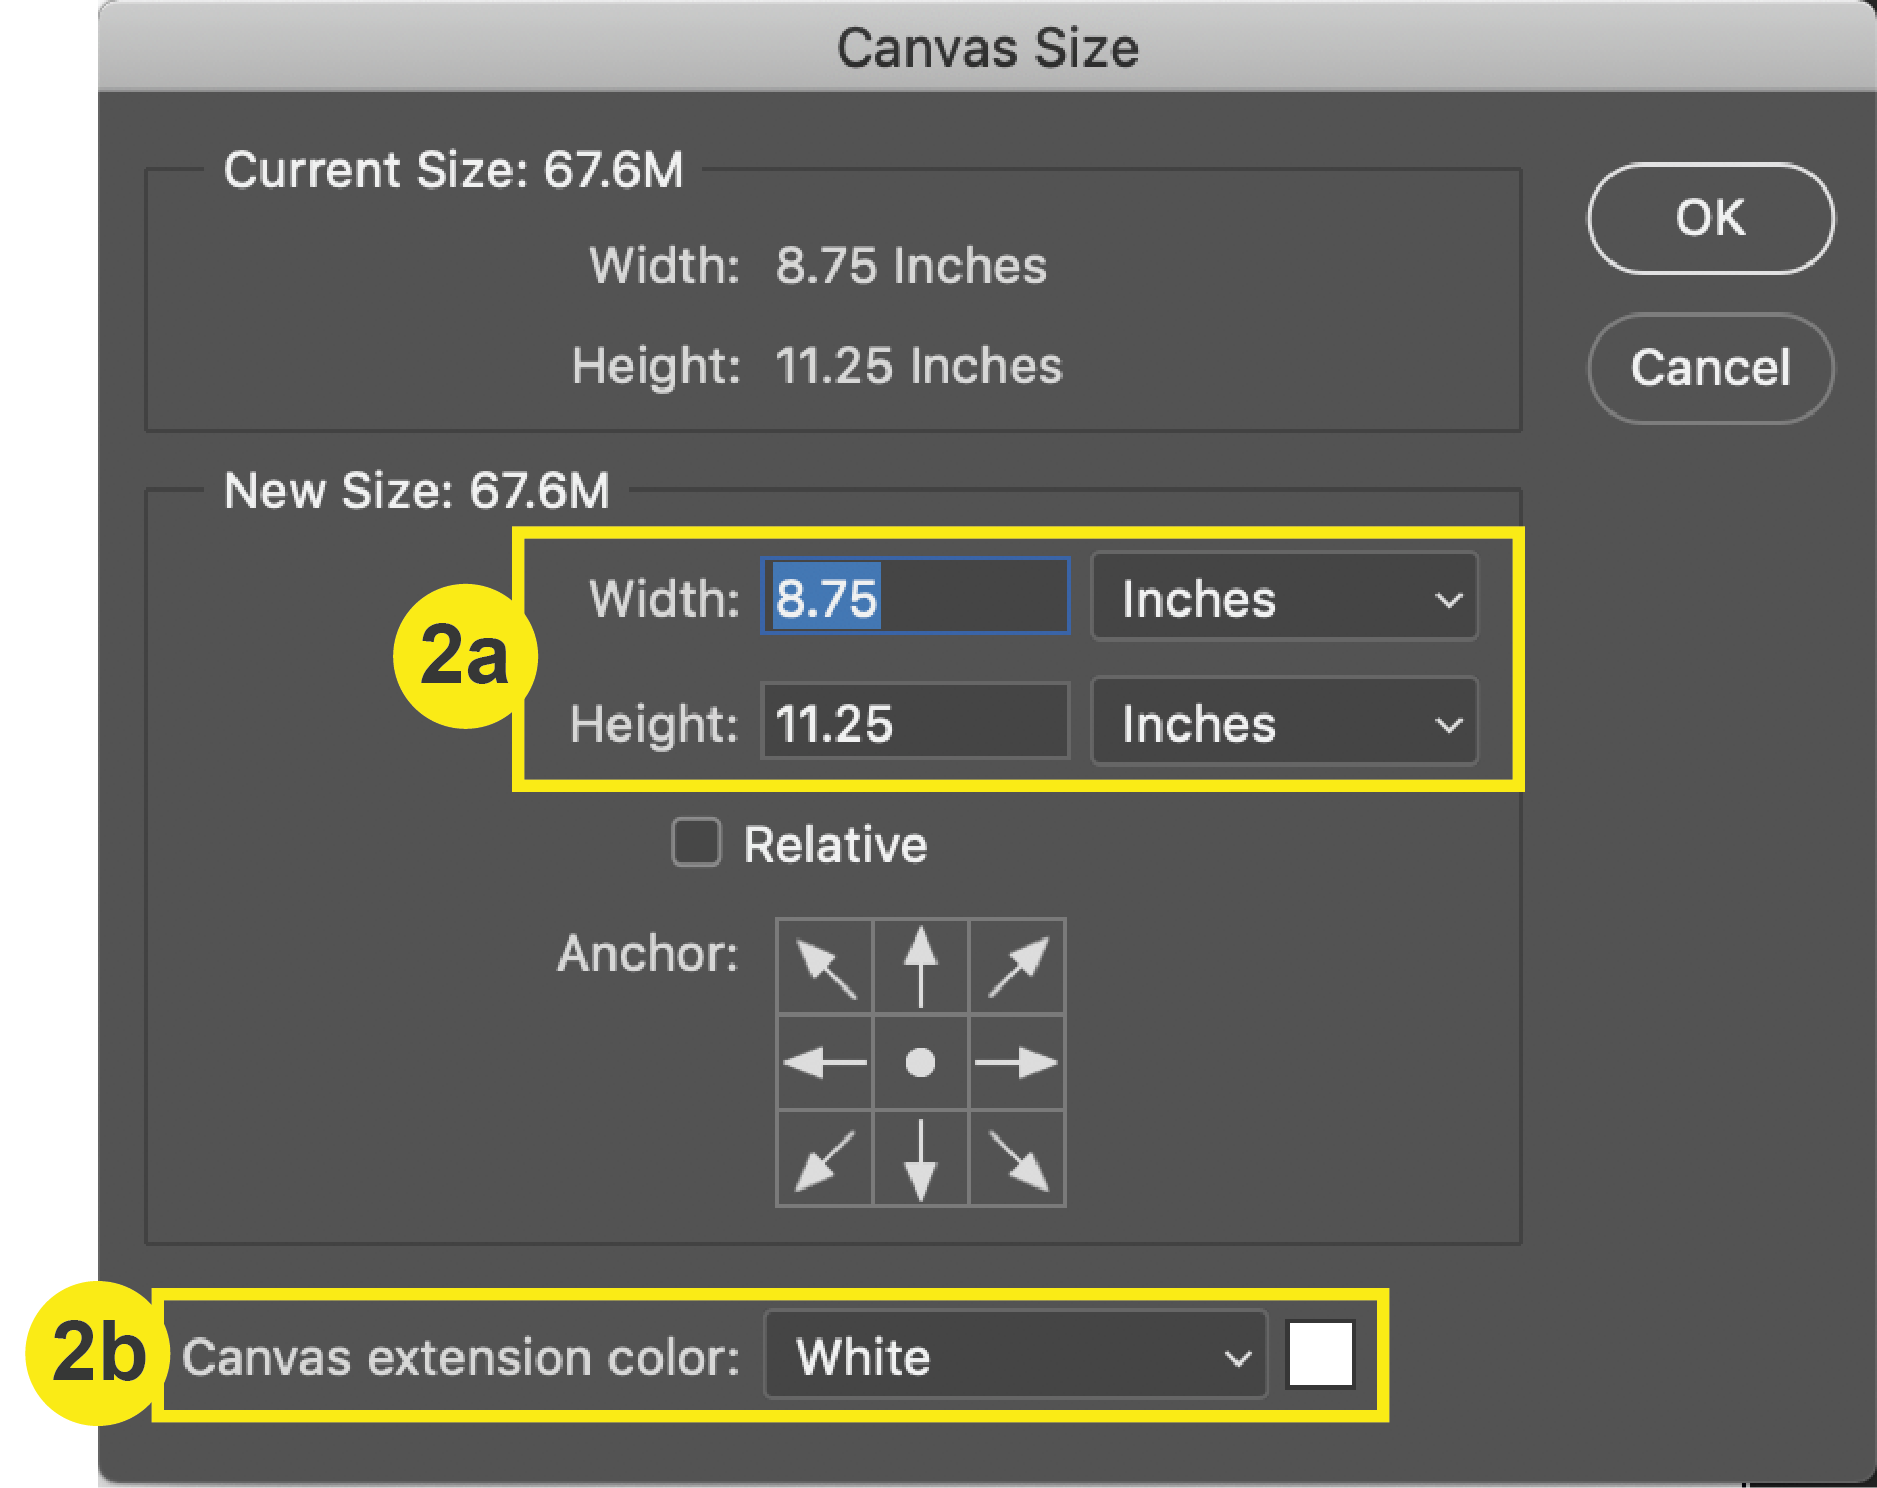The width and height of the screenshot is (1877, 1488).
Task: Set anchor to center dot
Action: [x=921, y=1062]
